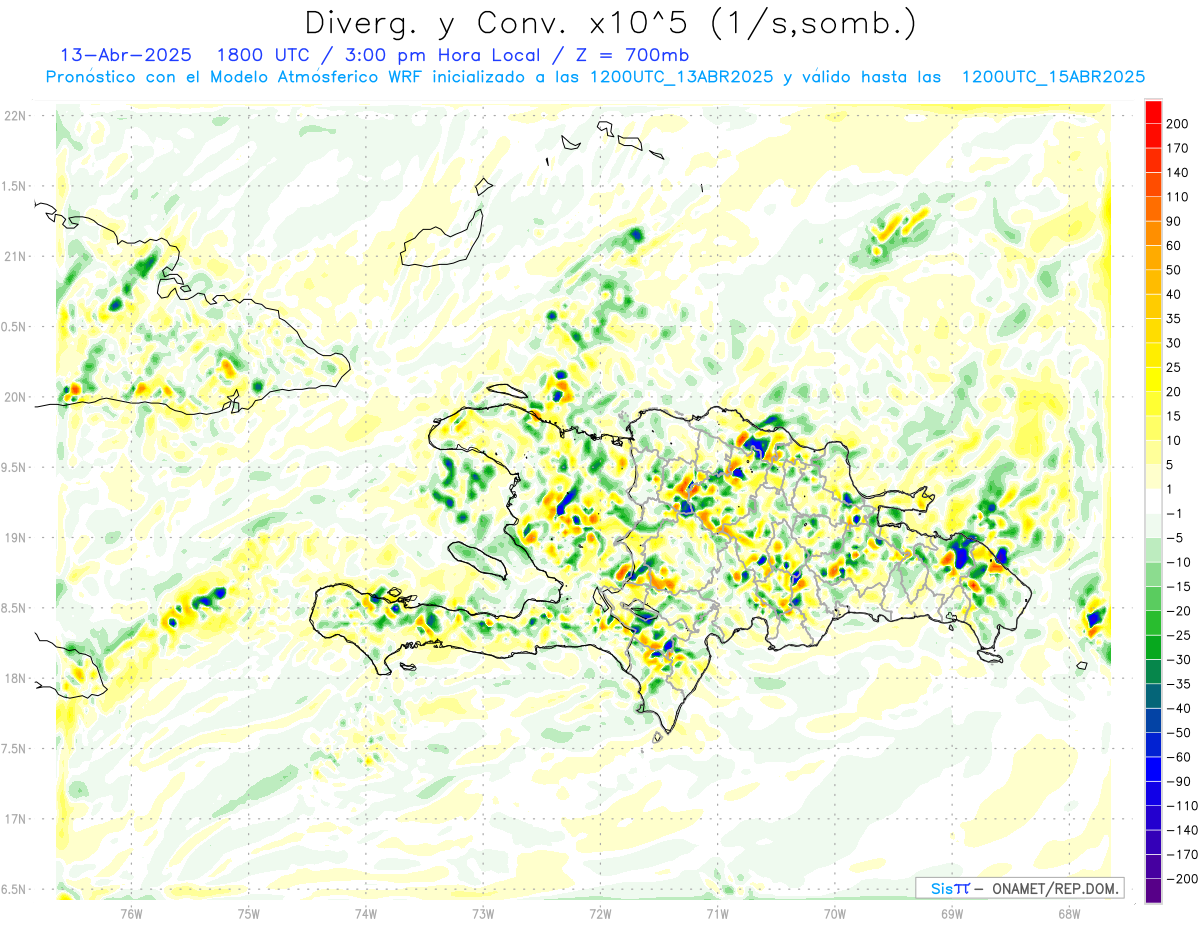
Task: Click the '22N' latitude label
Action: [x=14, y=116]
